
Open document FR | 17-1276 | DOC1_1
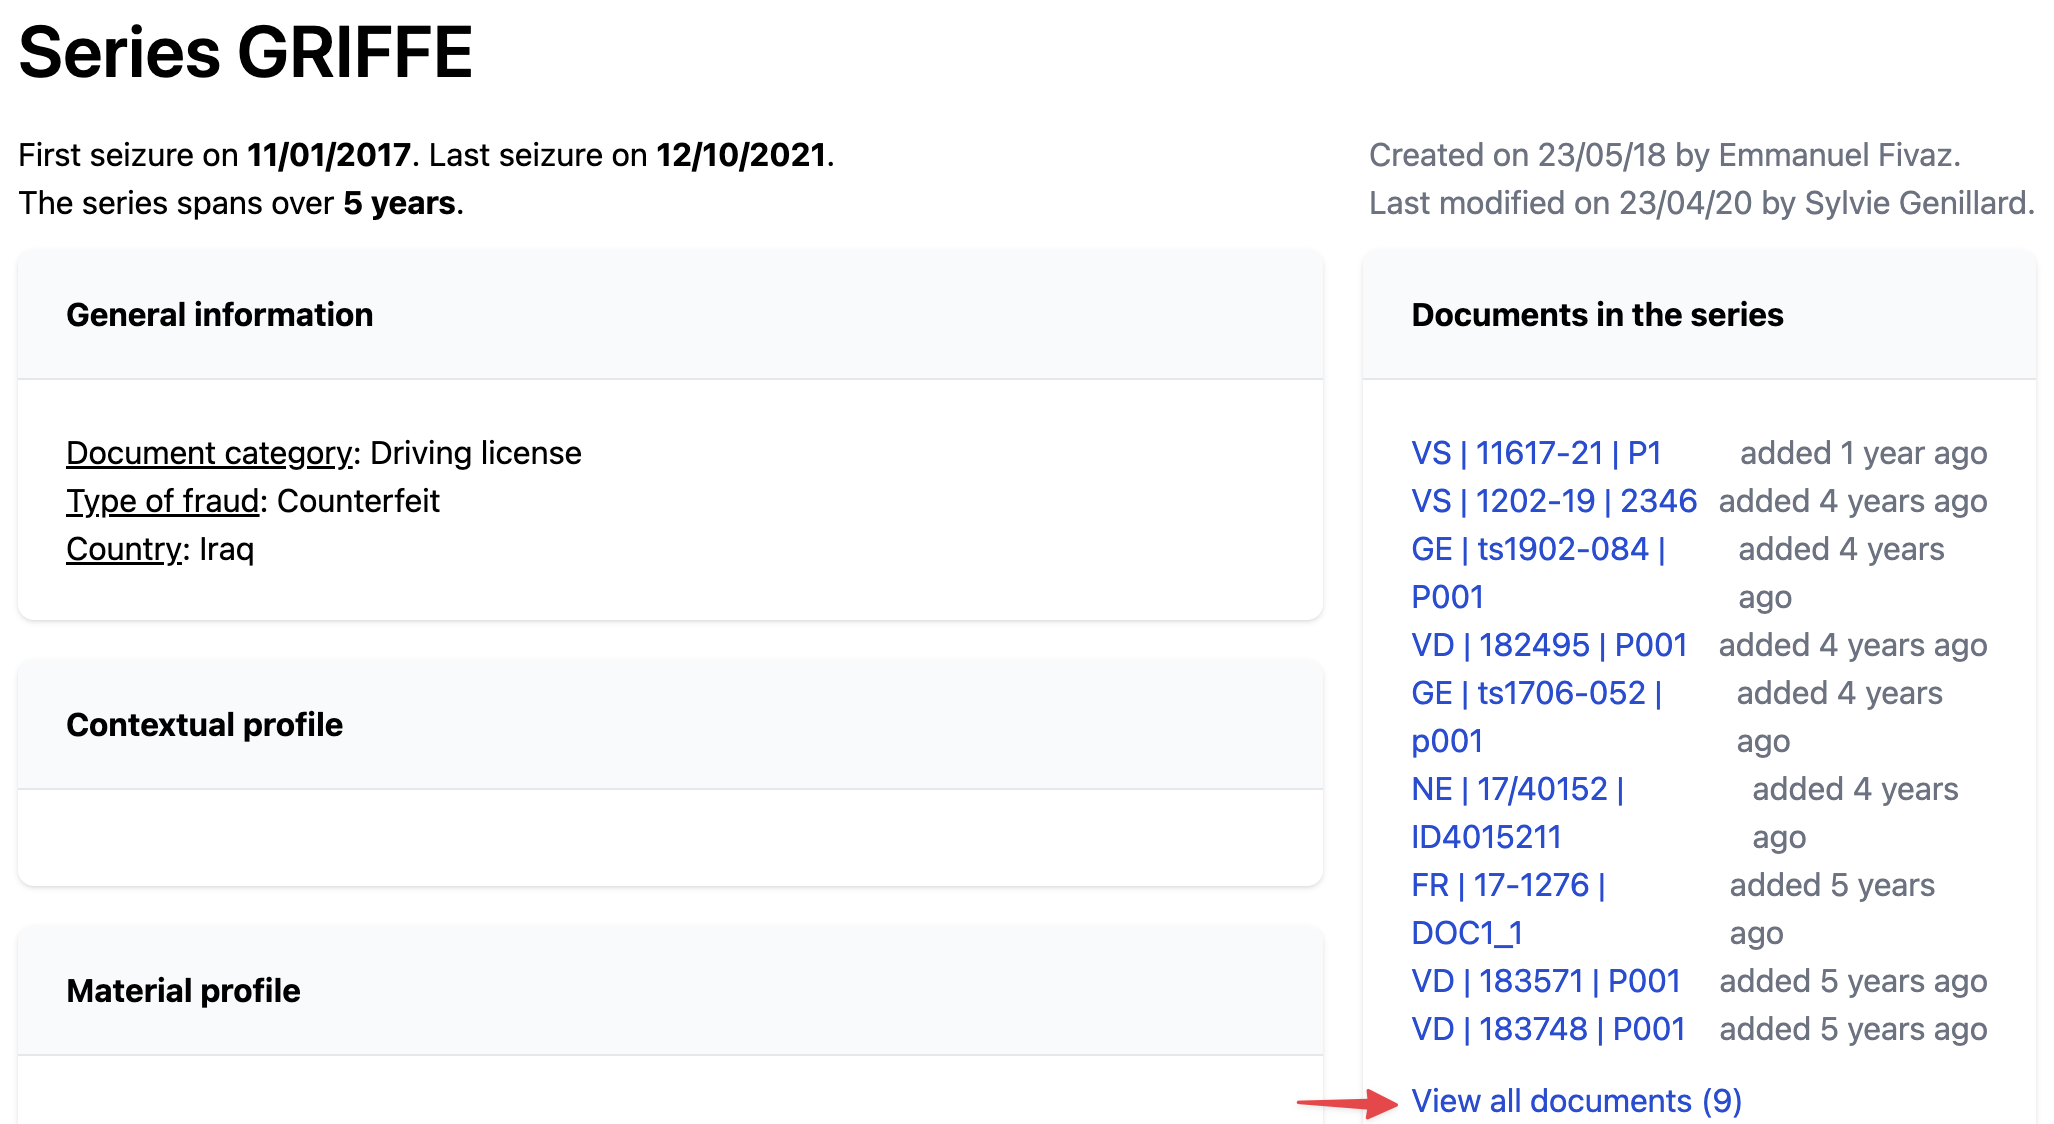pyautogui.click(x=1507, y=885)
